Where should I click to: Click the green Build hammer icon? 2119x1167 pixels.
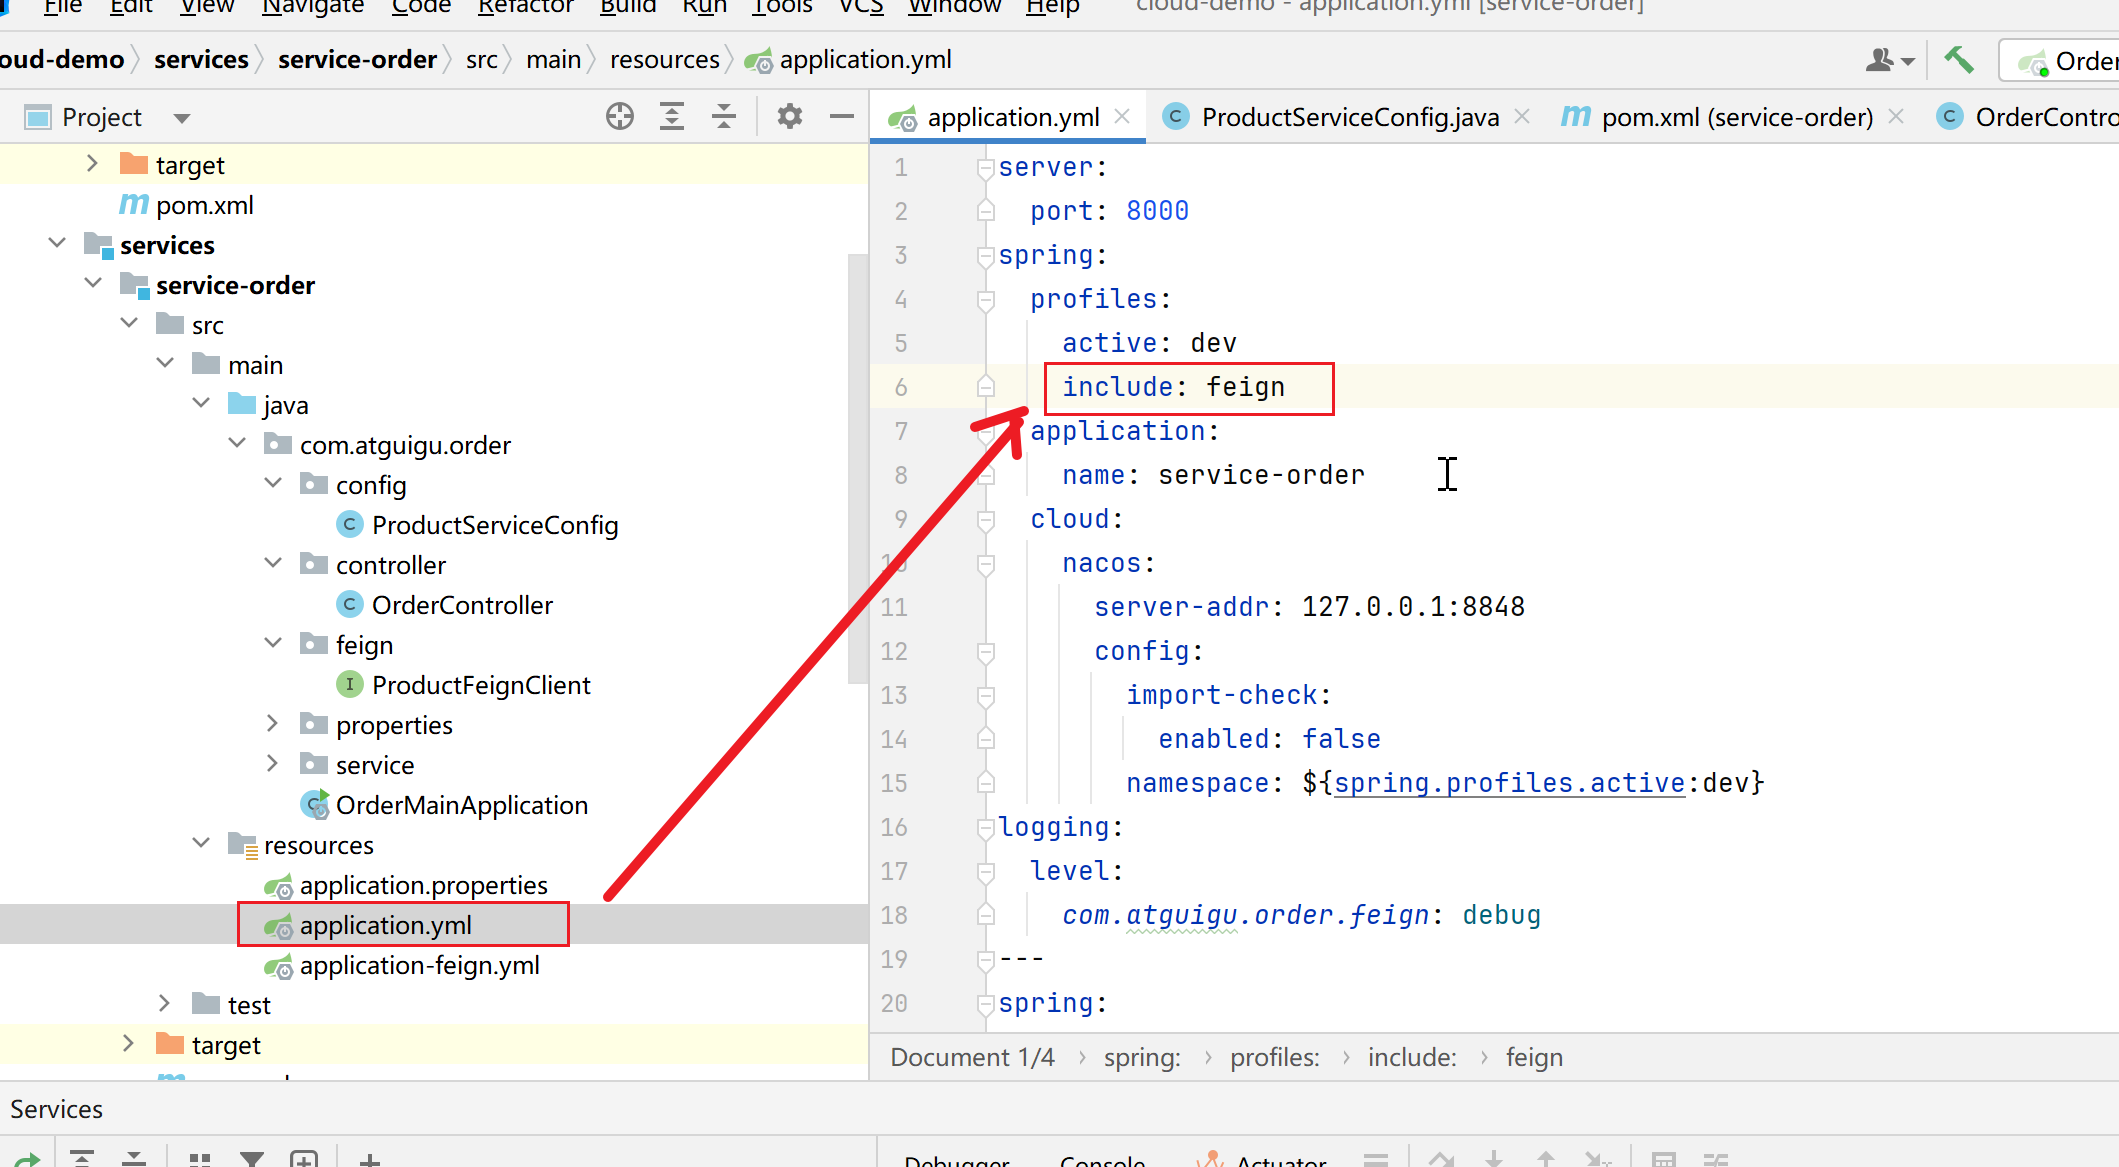1958,60
